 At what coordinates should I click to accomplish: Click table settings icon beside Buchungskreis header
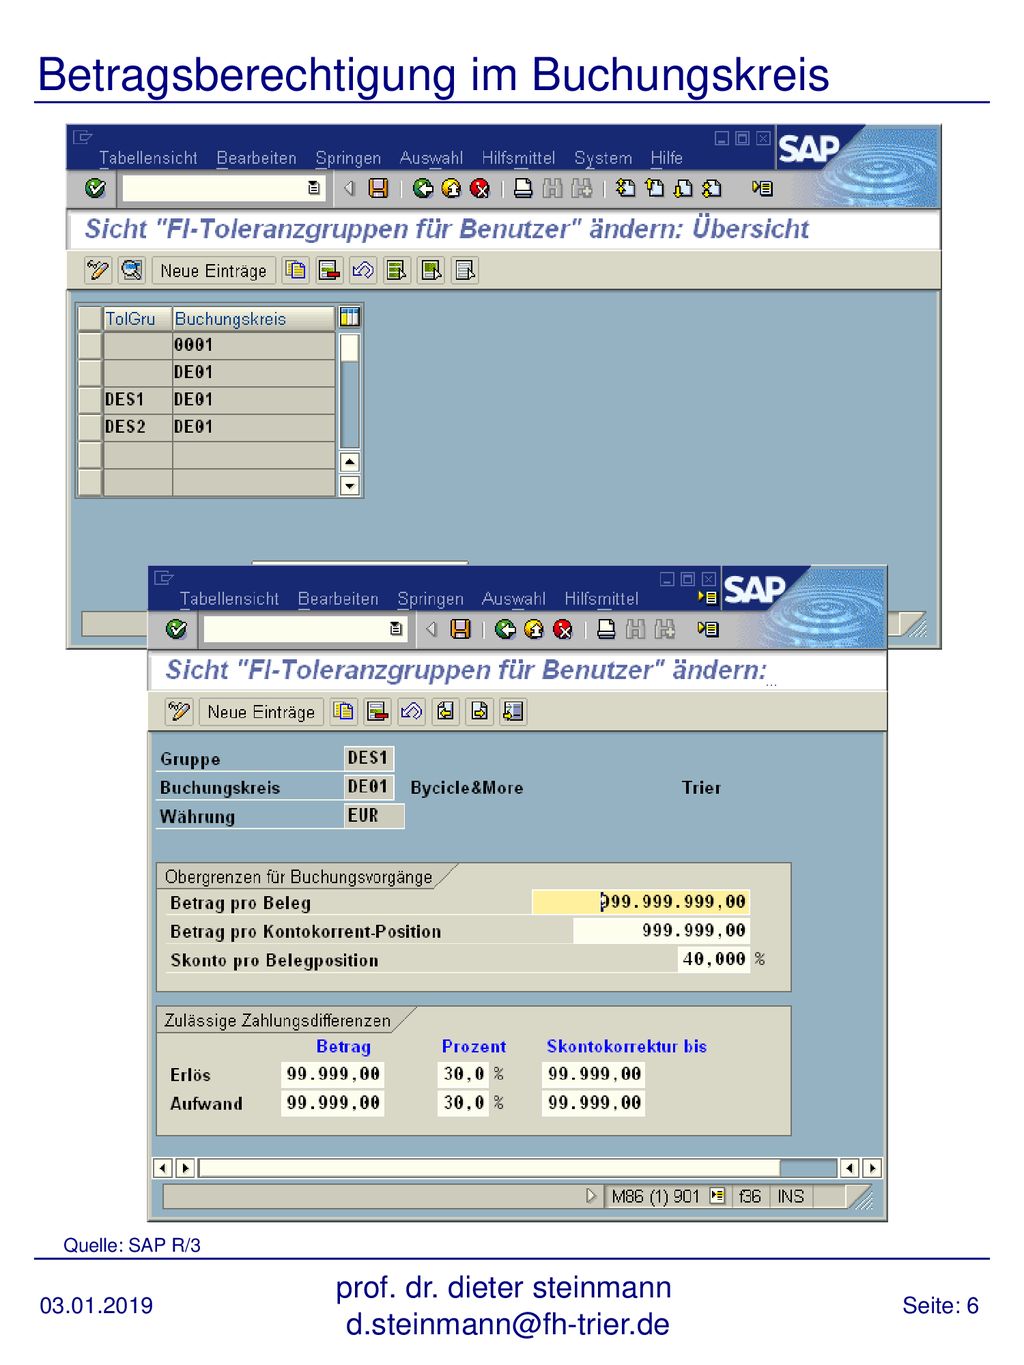349,317
